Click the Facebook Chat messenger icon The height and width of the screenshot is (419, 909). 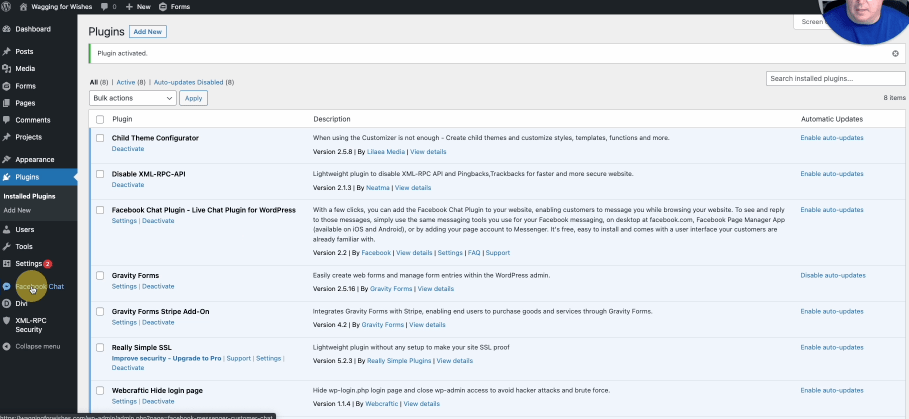6,286
